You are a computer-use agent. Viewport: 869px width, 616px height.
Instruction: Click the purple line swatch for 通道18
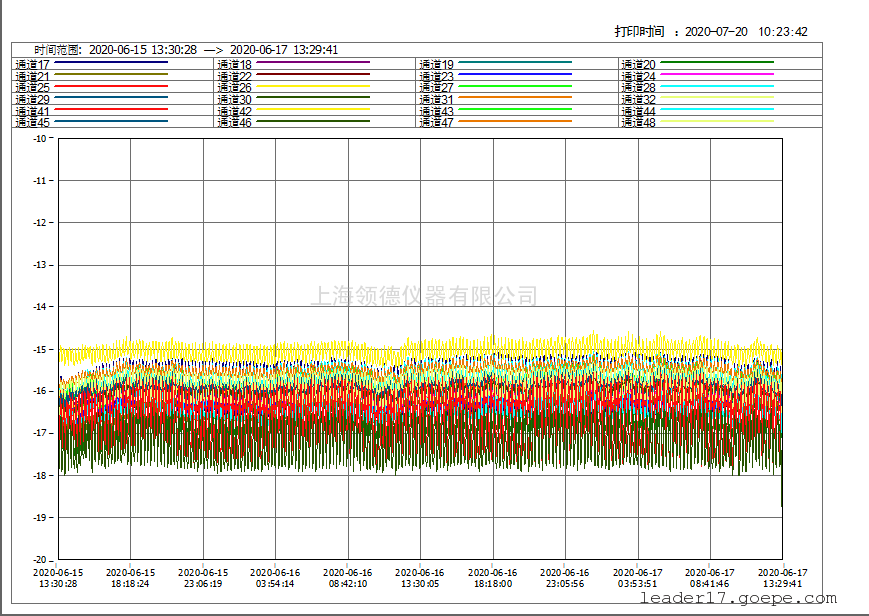click(x=313, y=62)
